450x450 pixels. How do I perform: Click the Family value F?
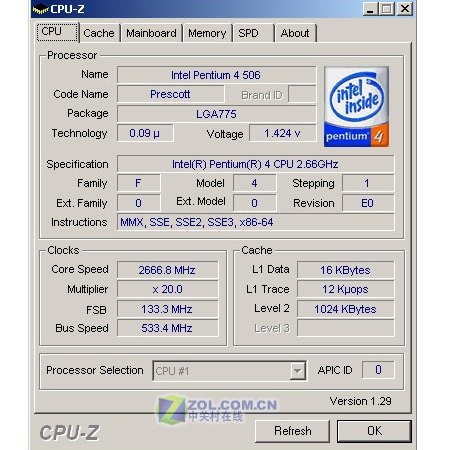click(138, 183)
